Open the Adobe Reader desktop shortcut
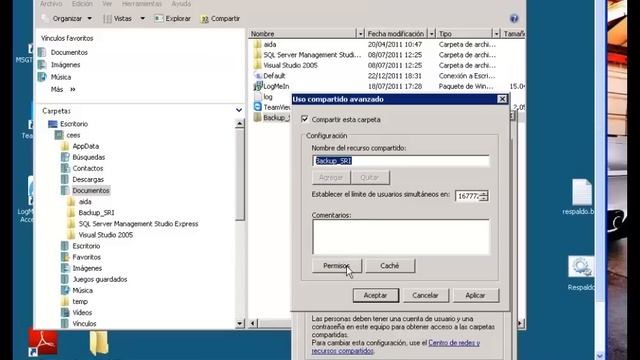640x360 pixels. (42, 342)
